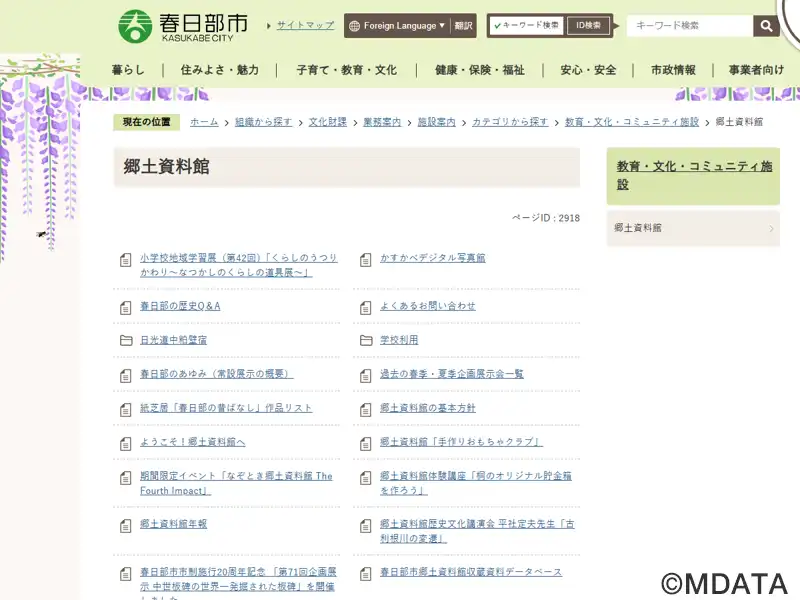
Task: Select the キーワード検索 search mode
Action: pos(526,26)
